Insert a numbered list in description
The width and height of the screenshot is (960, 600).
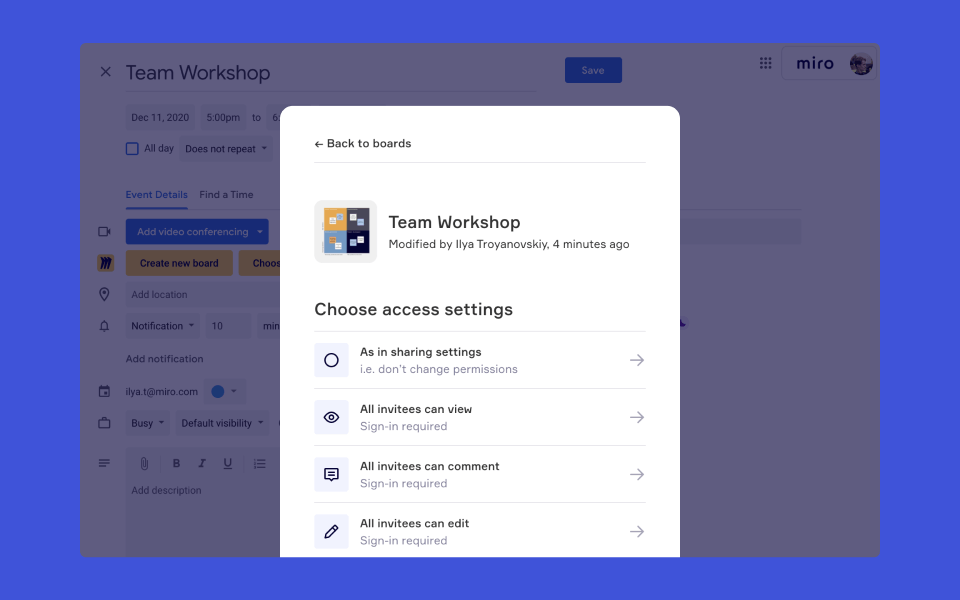pos(260,463)
